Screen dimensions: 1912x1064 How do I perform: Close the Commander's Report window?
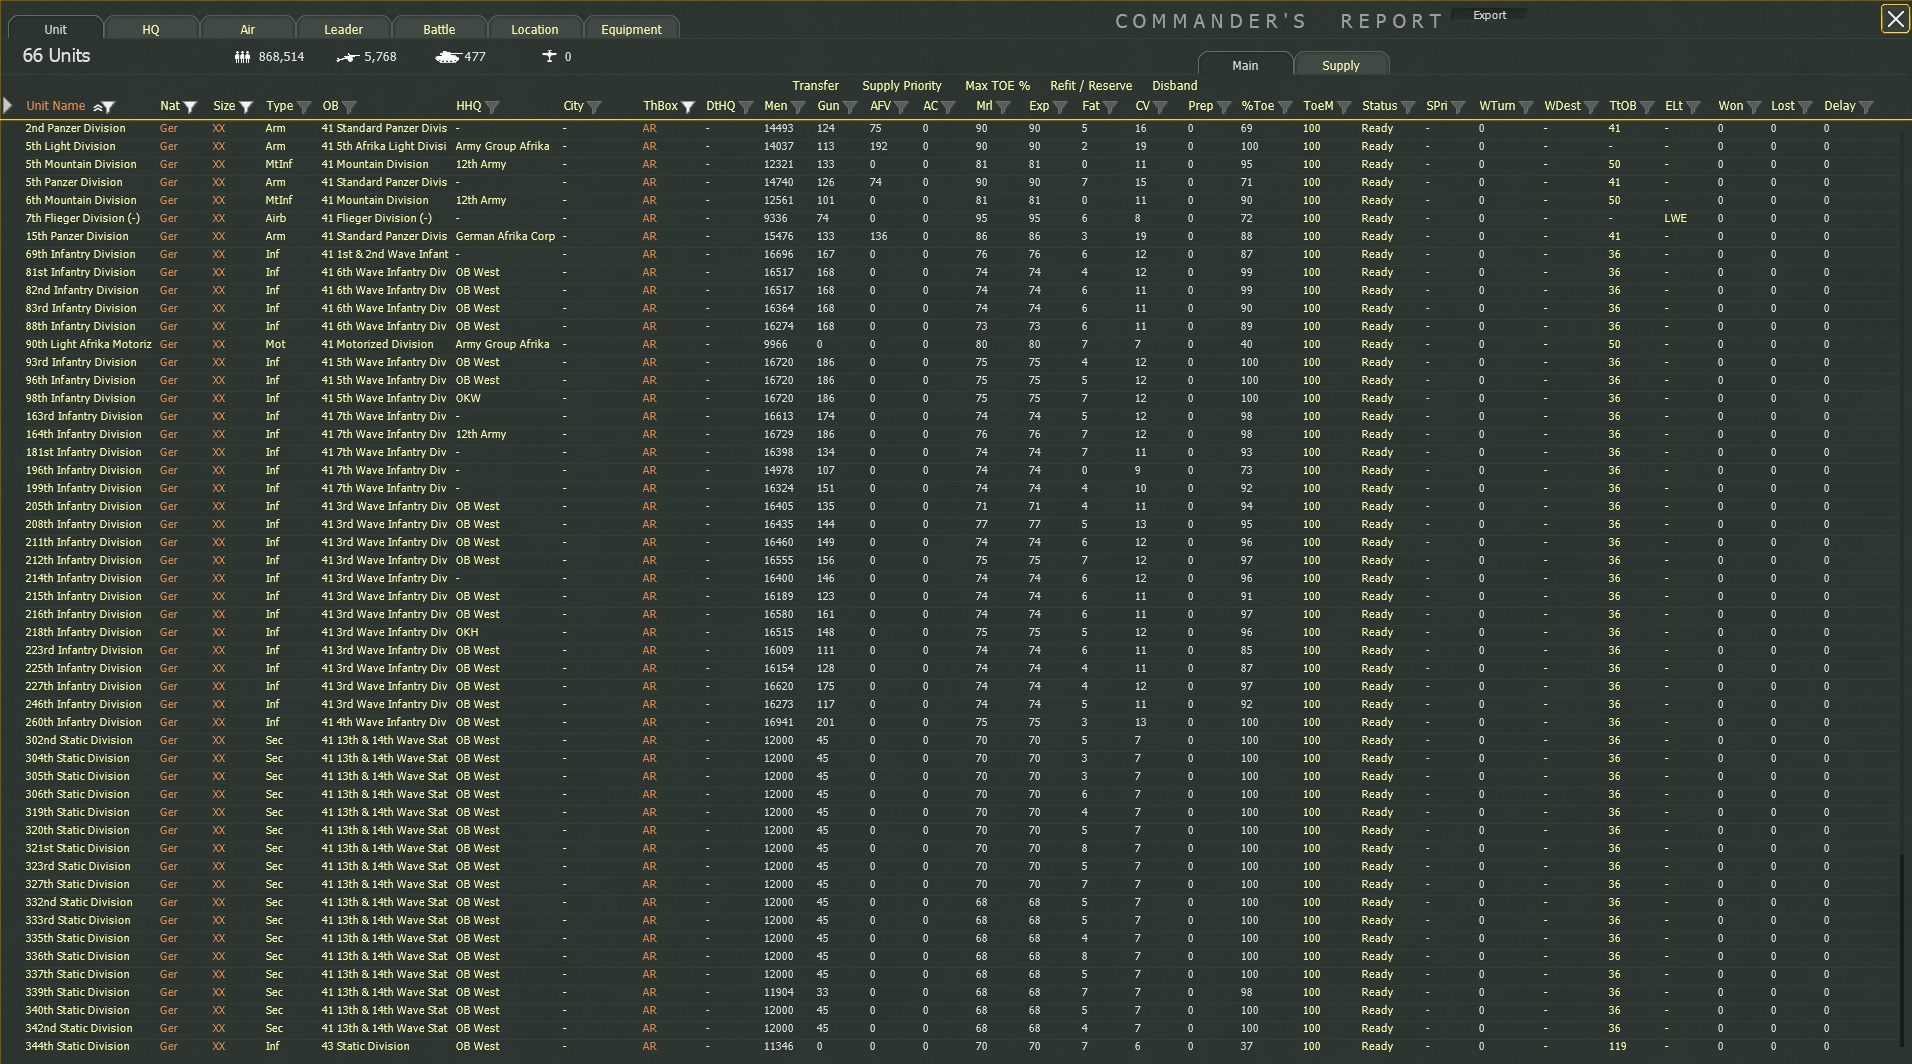pyautogui.click(x=1894, y=19)
